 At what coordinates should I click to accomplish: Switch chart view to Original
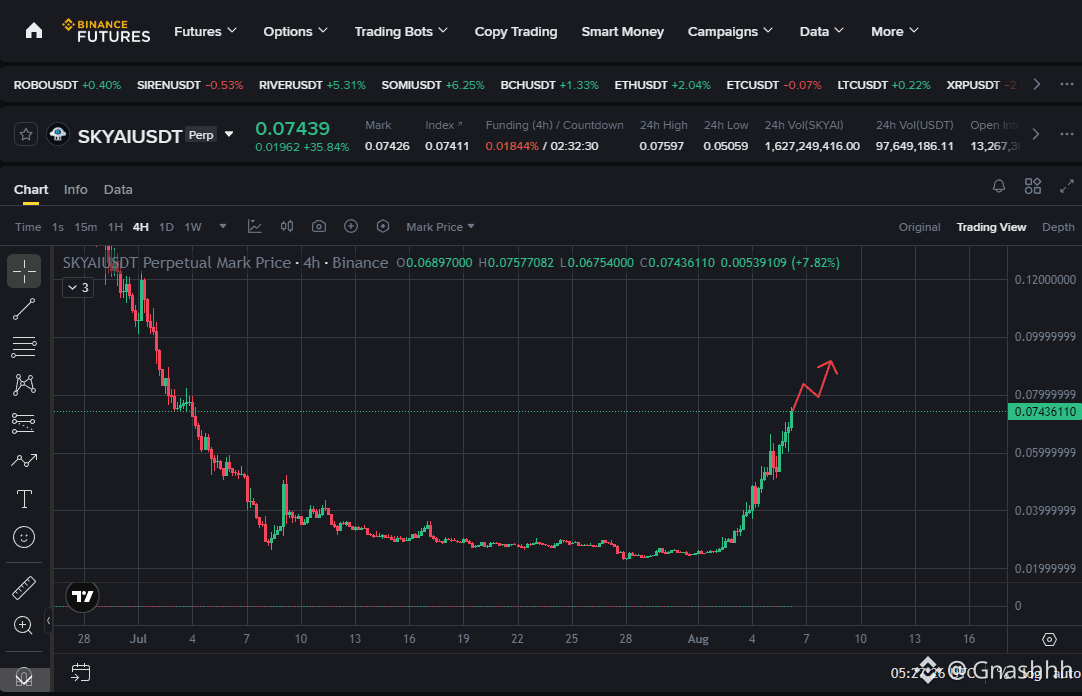(x=919, y=227)
